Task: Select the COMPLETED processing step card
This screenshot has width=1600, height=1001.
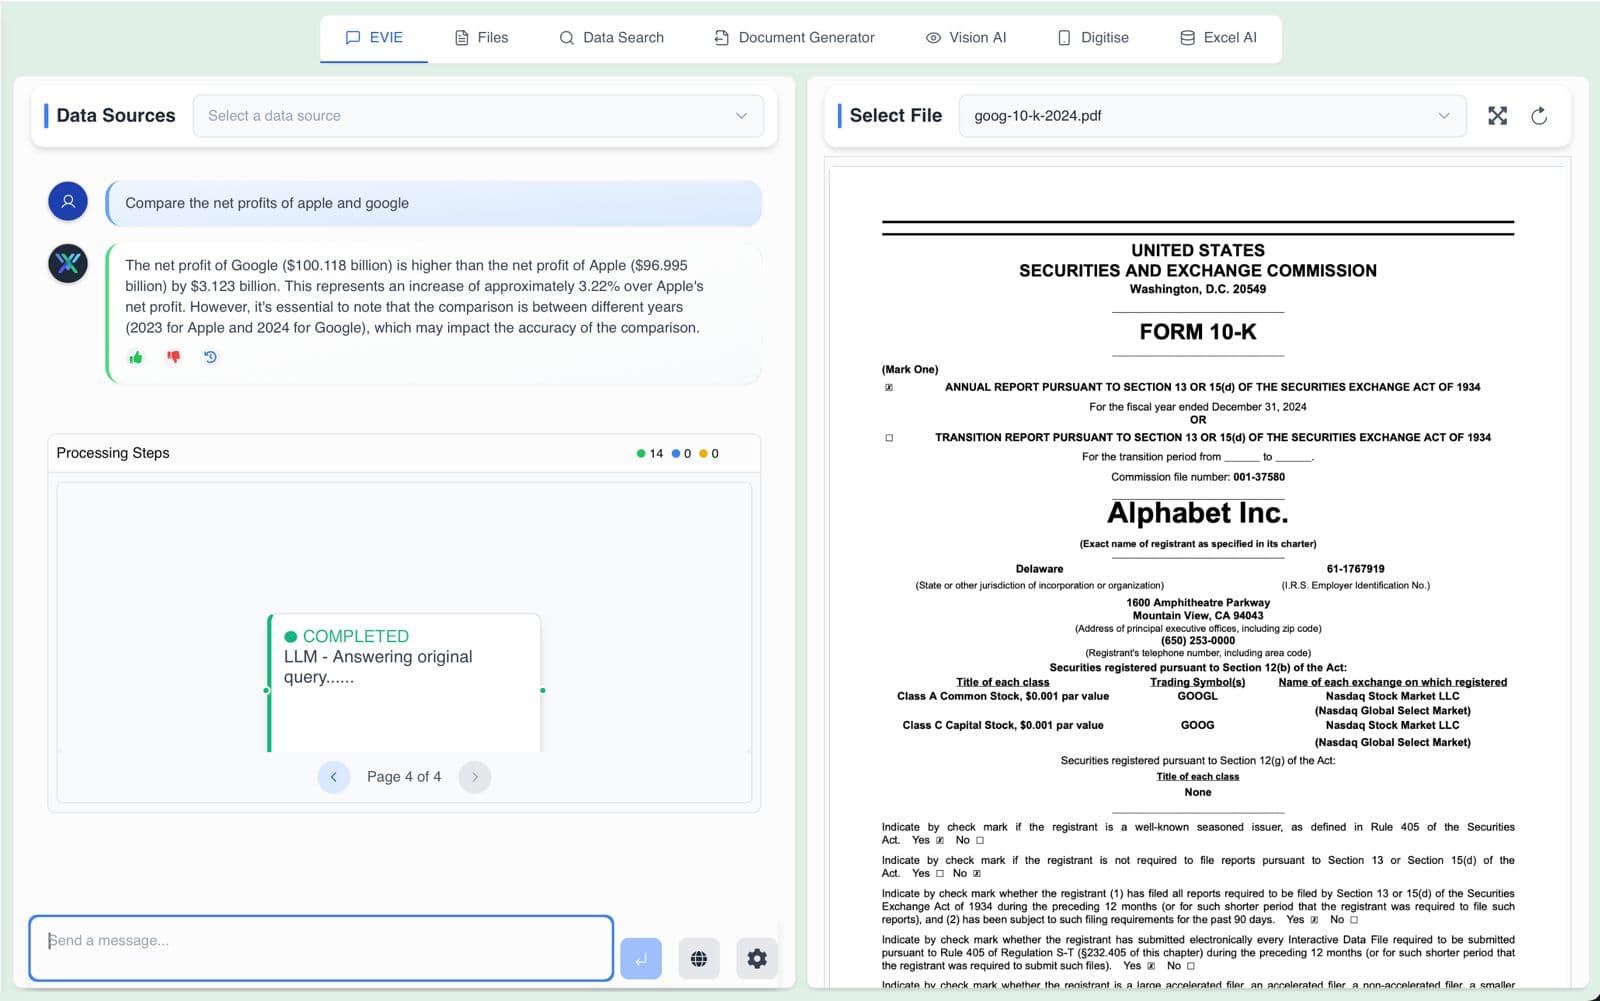Action: point(404,683)
